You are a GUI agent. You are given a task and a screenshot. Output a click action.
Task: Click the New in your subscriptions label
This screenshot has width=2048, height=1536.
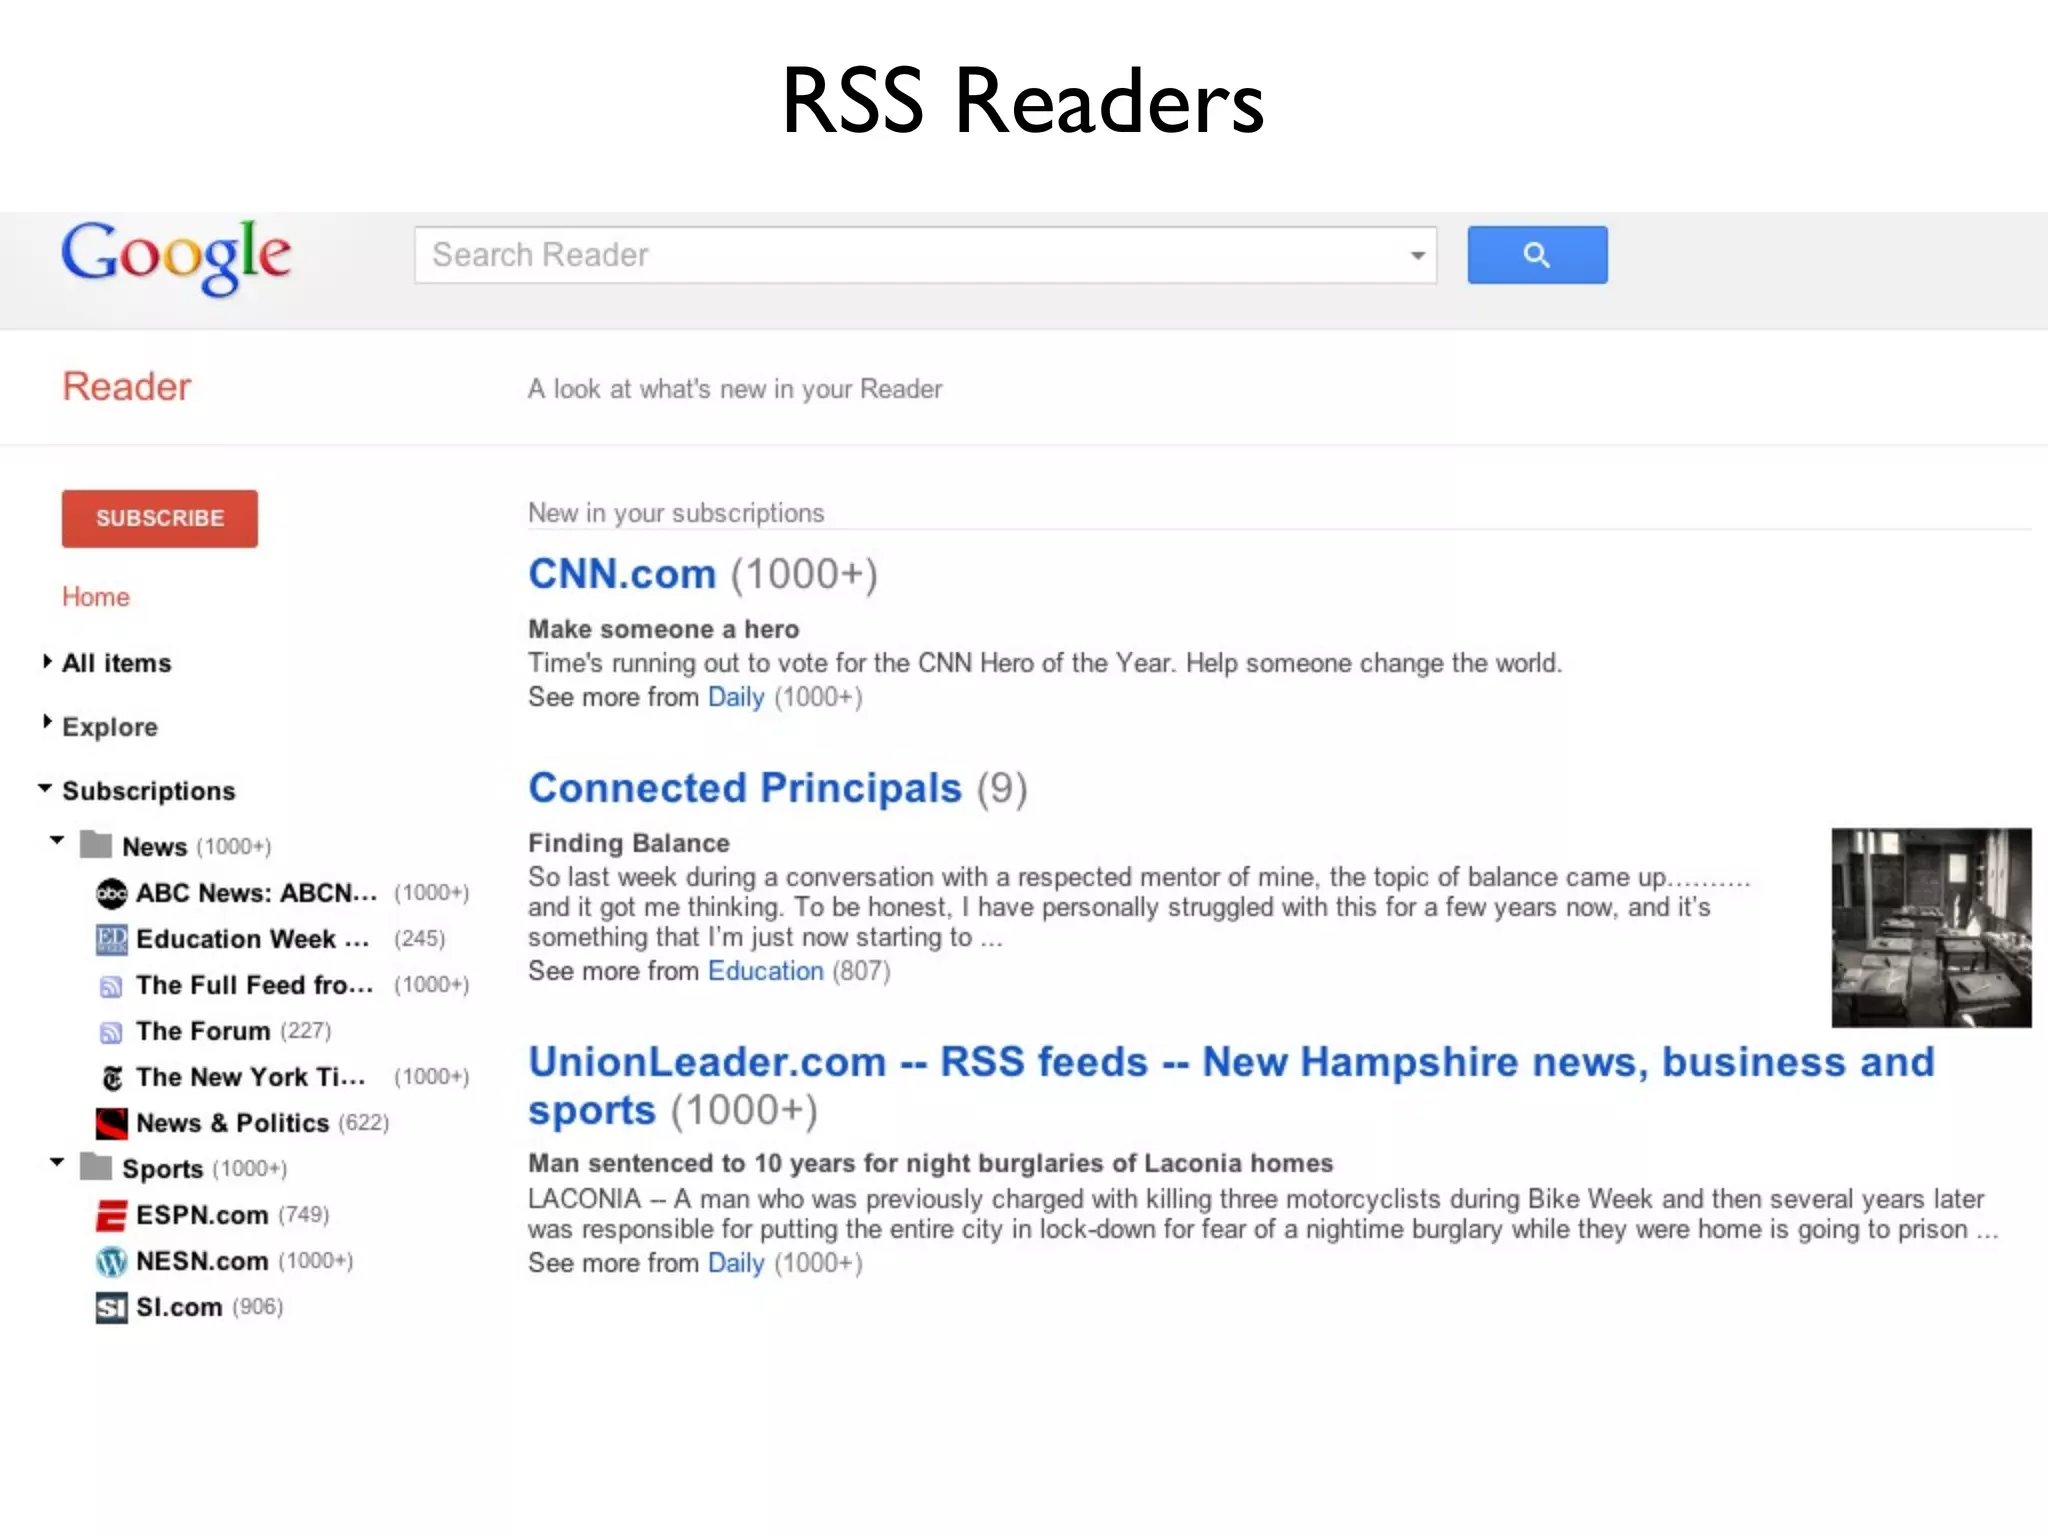pyautogui.click(x=676, y=513)
